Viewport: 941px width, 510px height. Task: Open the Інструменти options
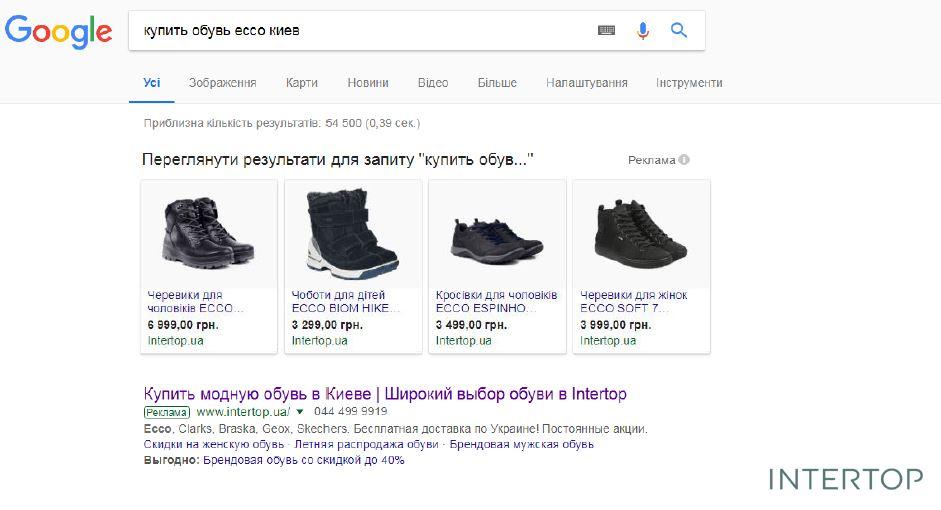click(689, 83)
